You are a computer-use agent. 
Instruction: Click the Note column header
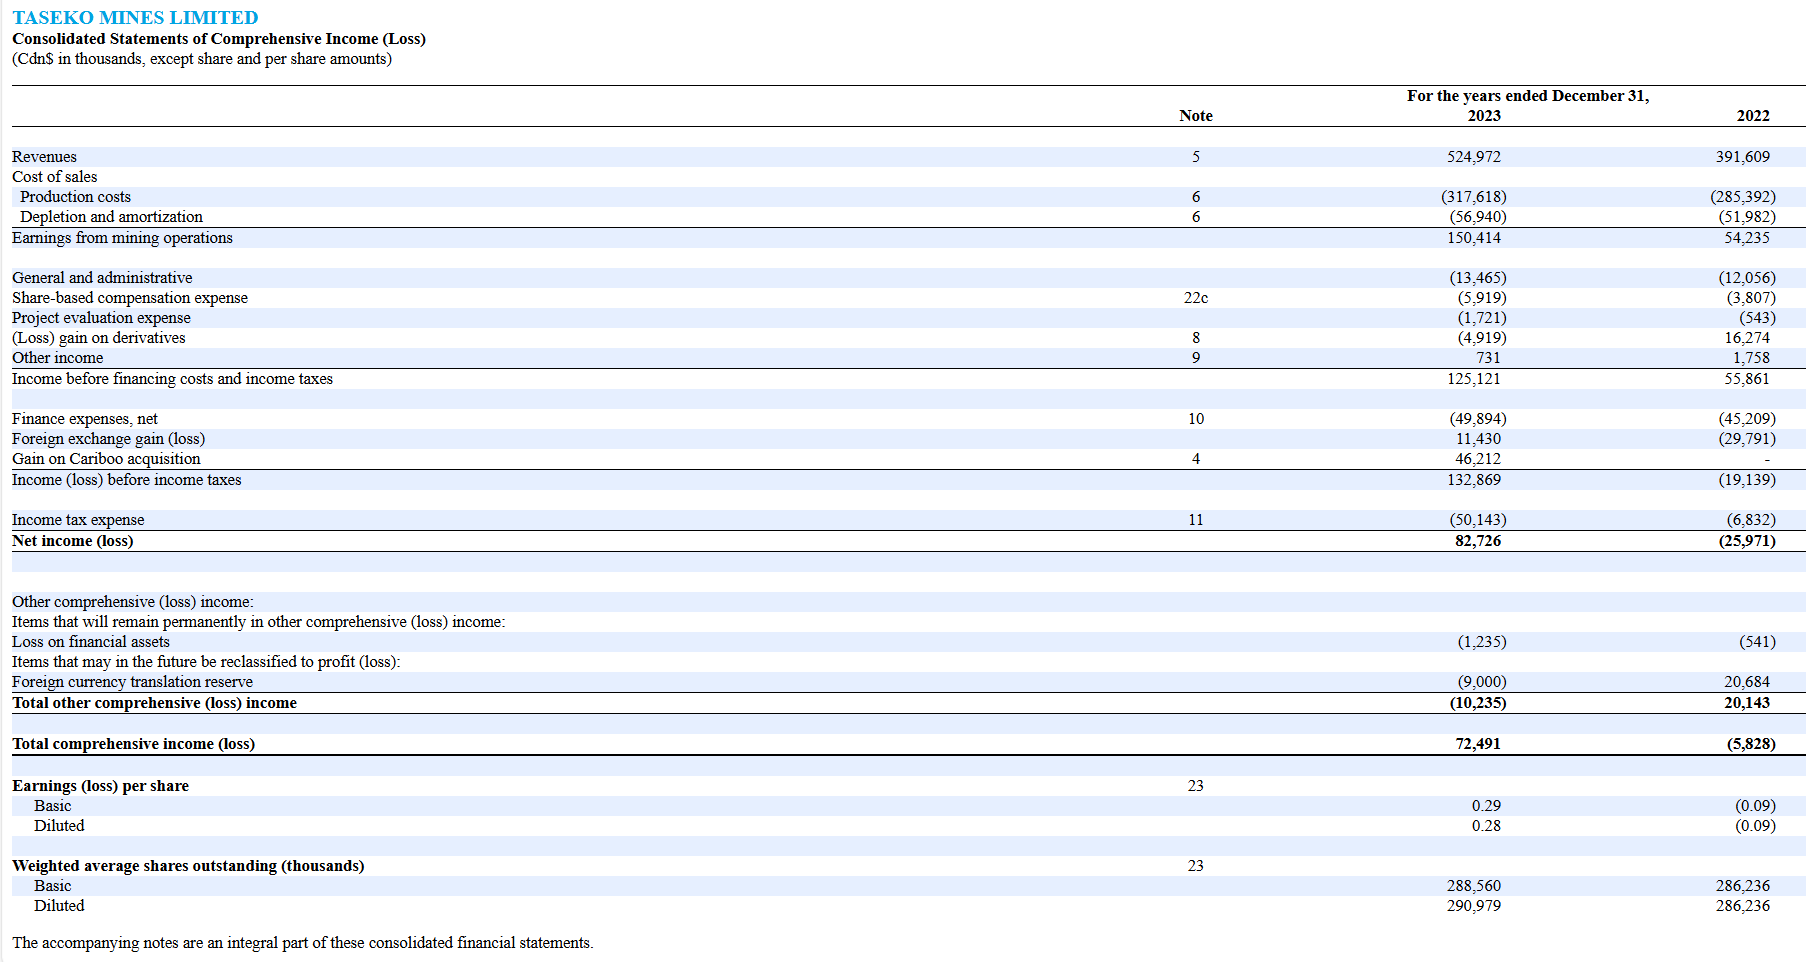pyautogui.click(x=1196, y=116)
